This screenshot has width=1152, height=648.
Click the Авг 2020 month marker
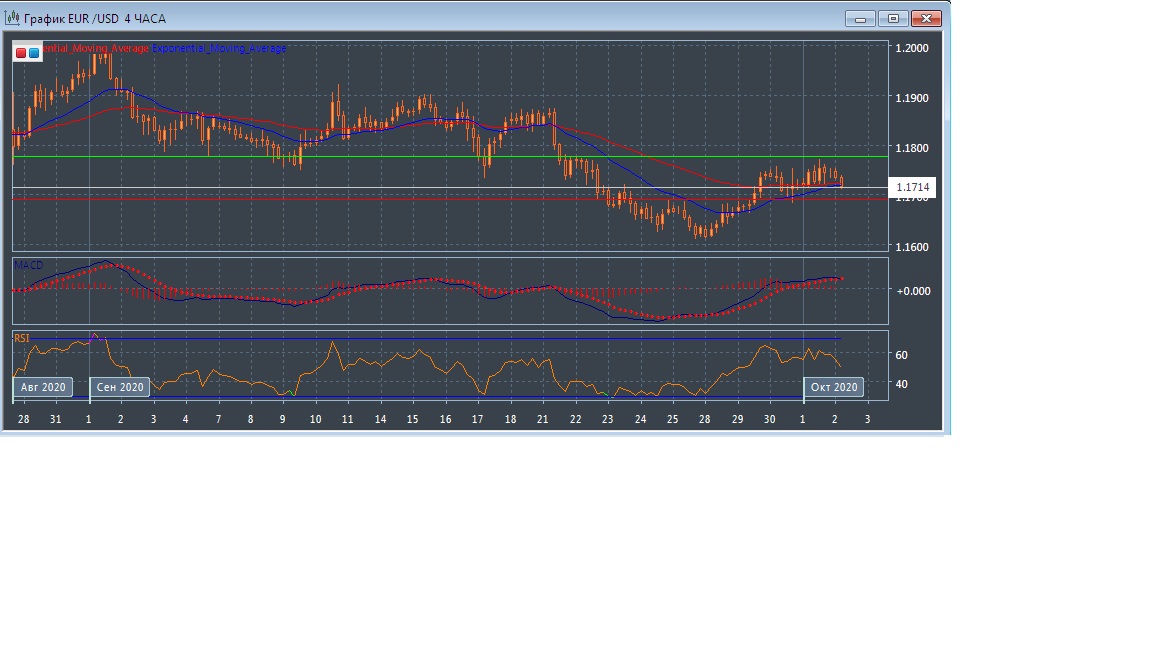click(43, 387)
